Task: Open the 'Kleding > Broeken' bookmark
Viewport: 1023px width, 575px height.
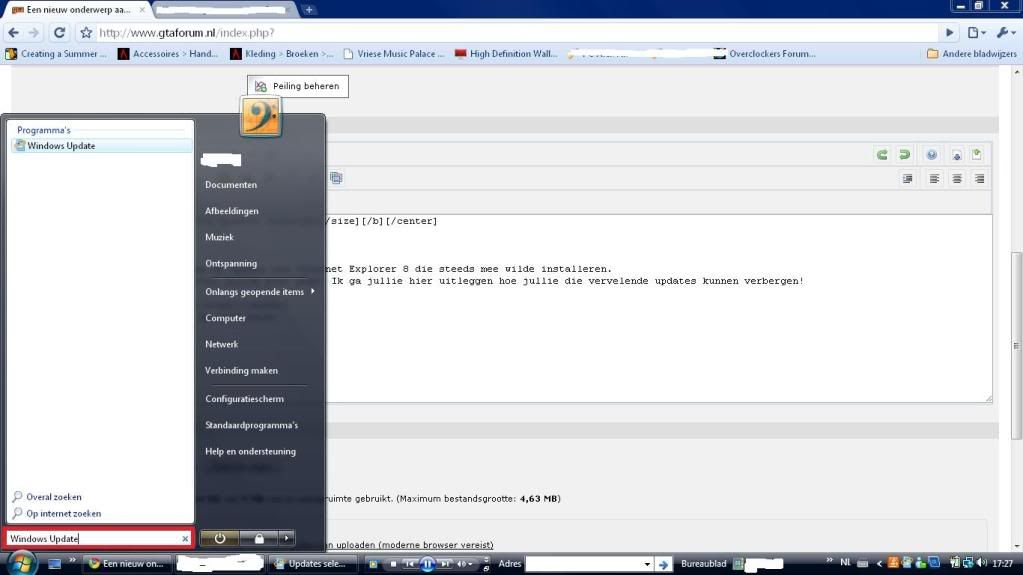Action: click(281, 54)
